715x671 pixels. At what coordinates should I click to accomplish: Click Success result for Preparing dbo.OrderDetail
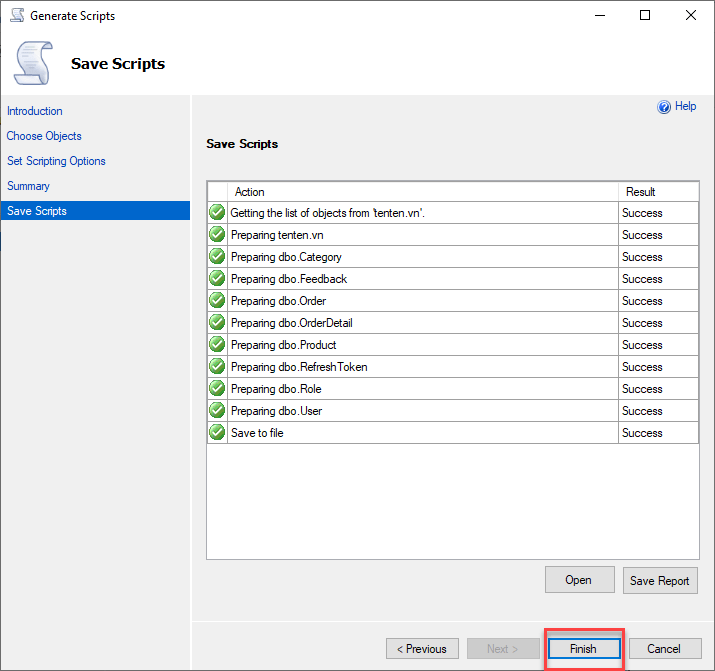point(642,323)
